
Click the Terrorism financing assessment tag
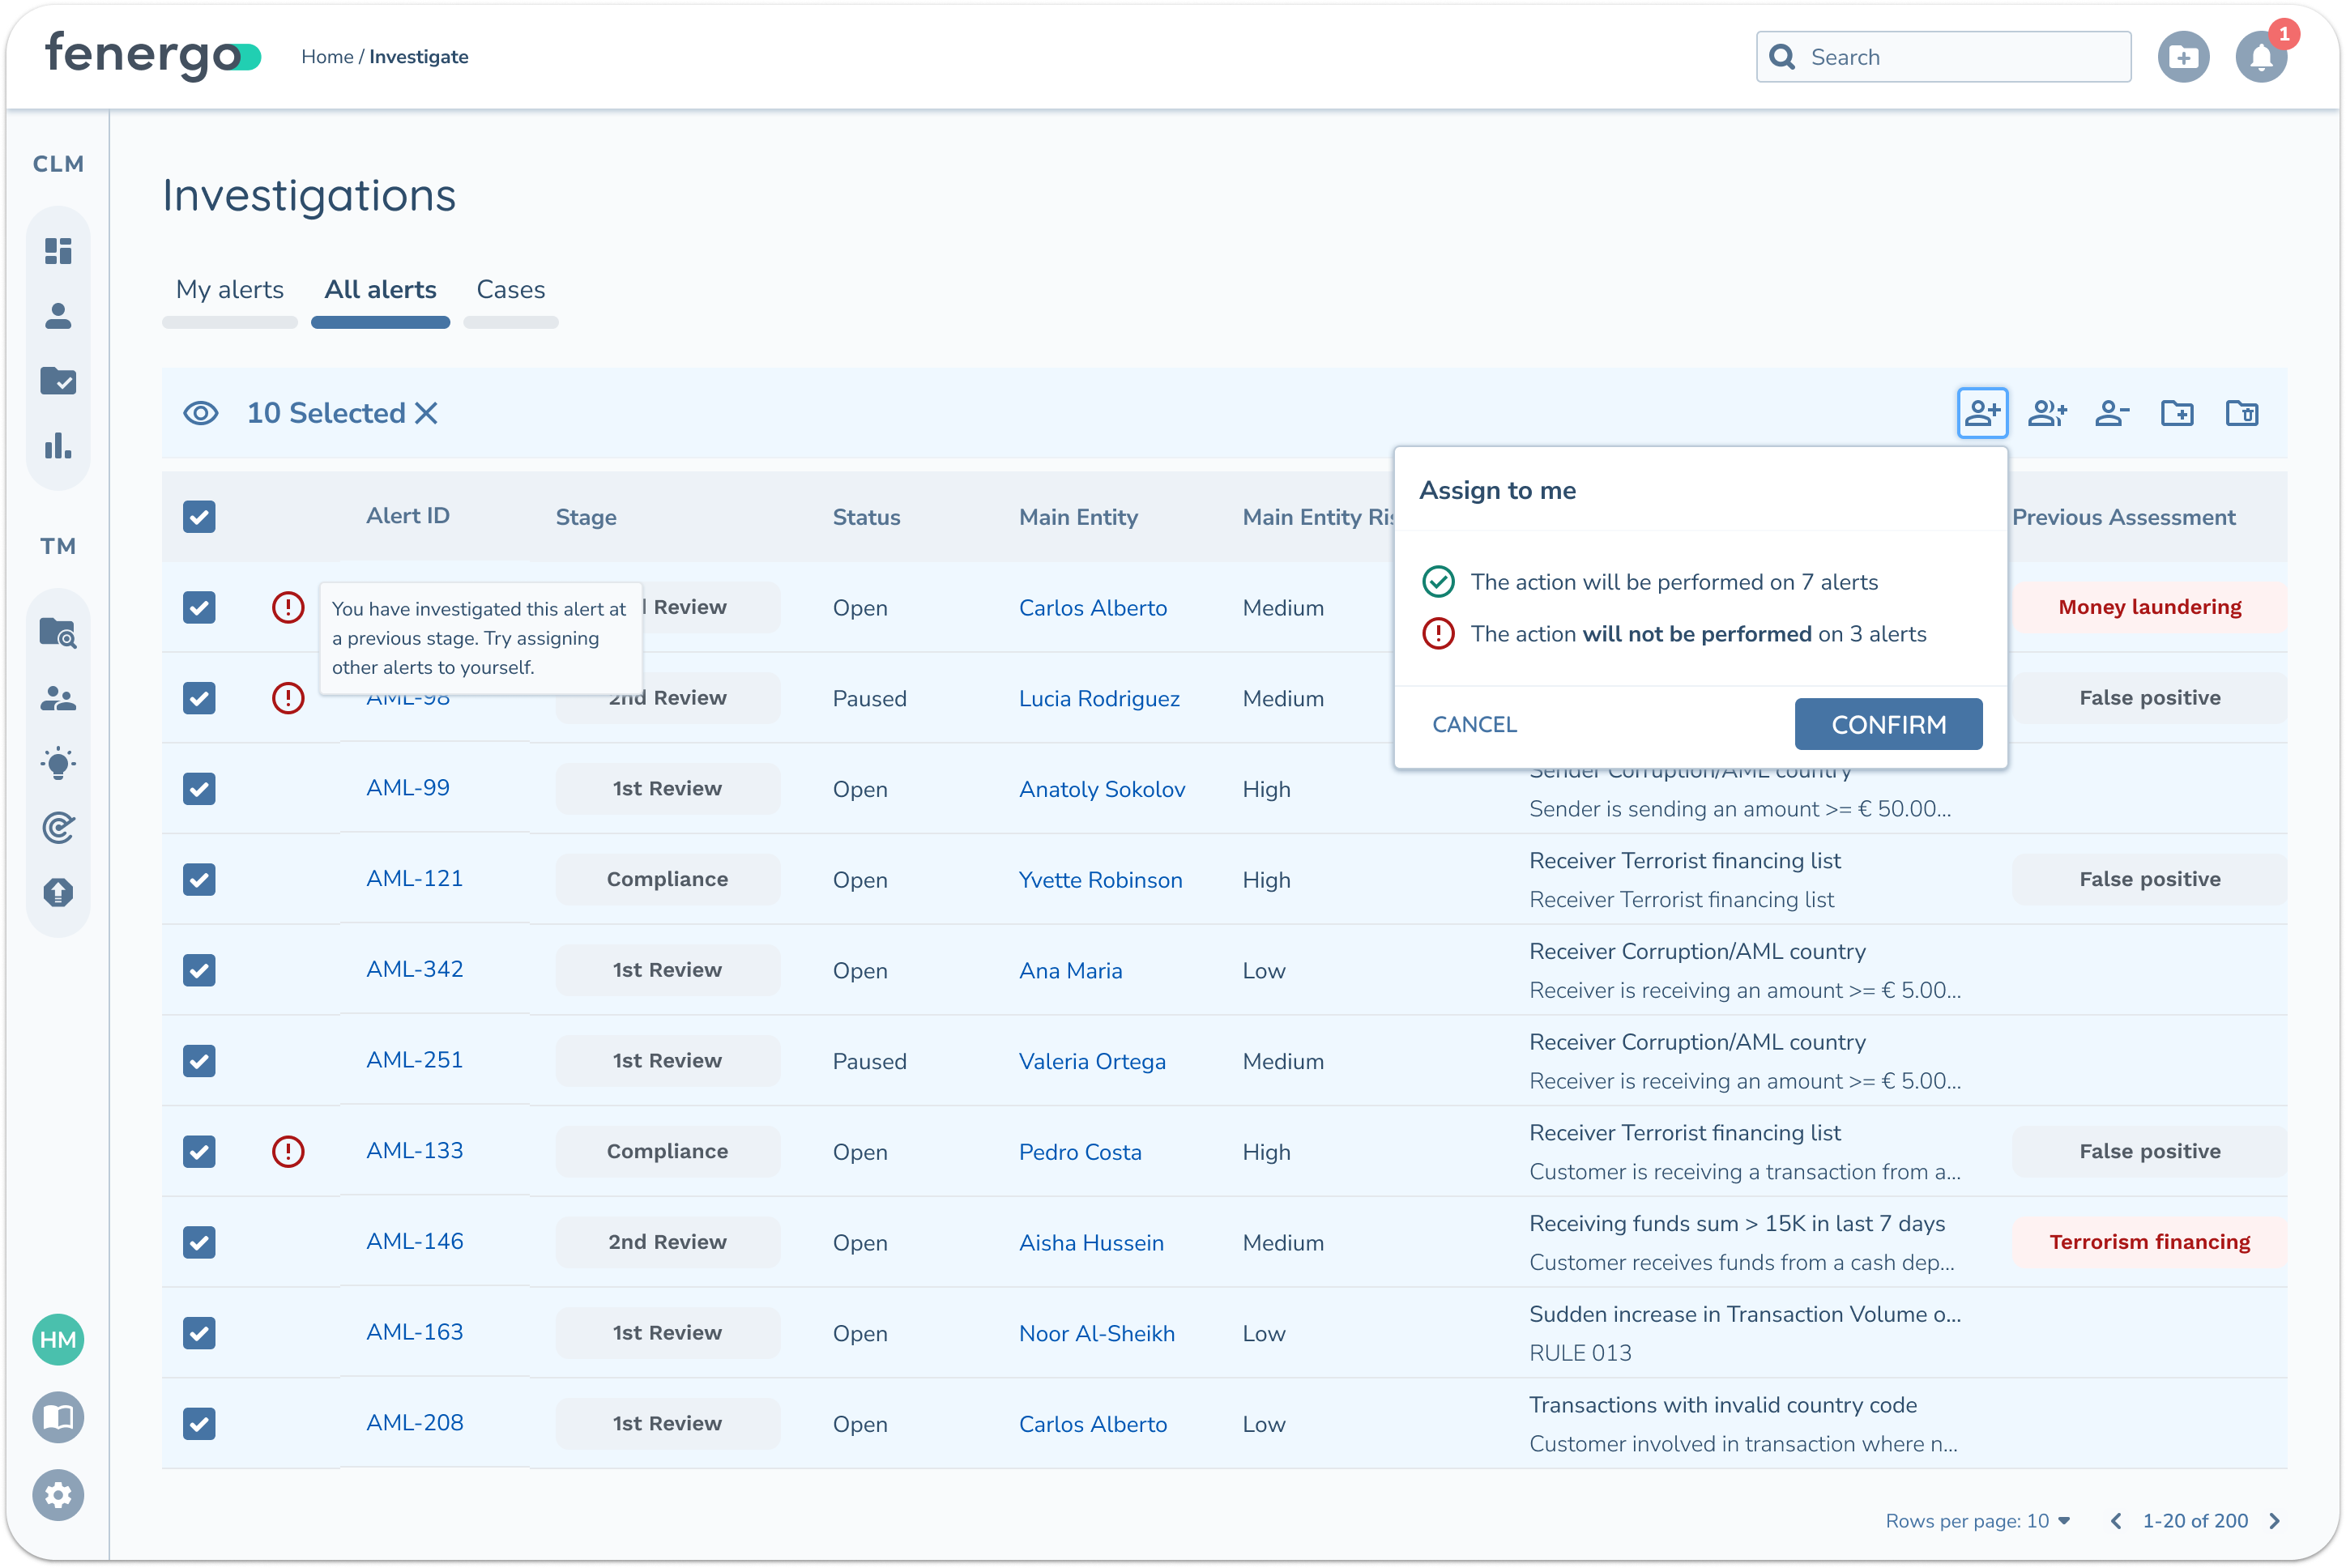pos(2150,1242)
